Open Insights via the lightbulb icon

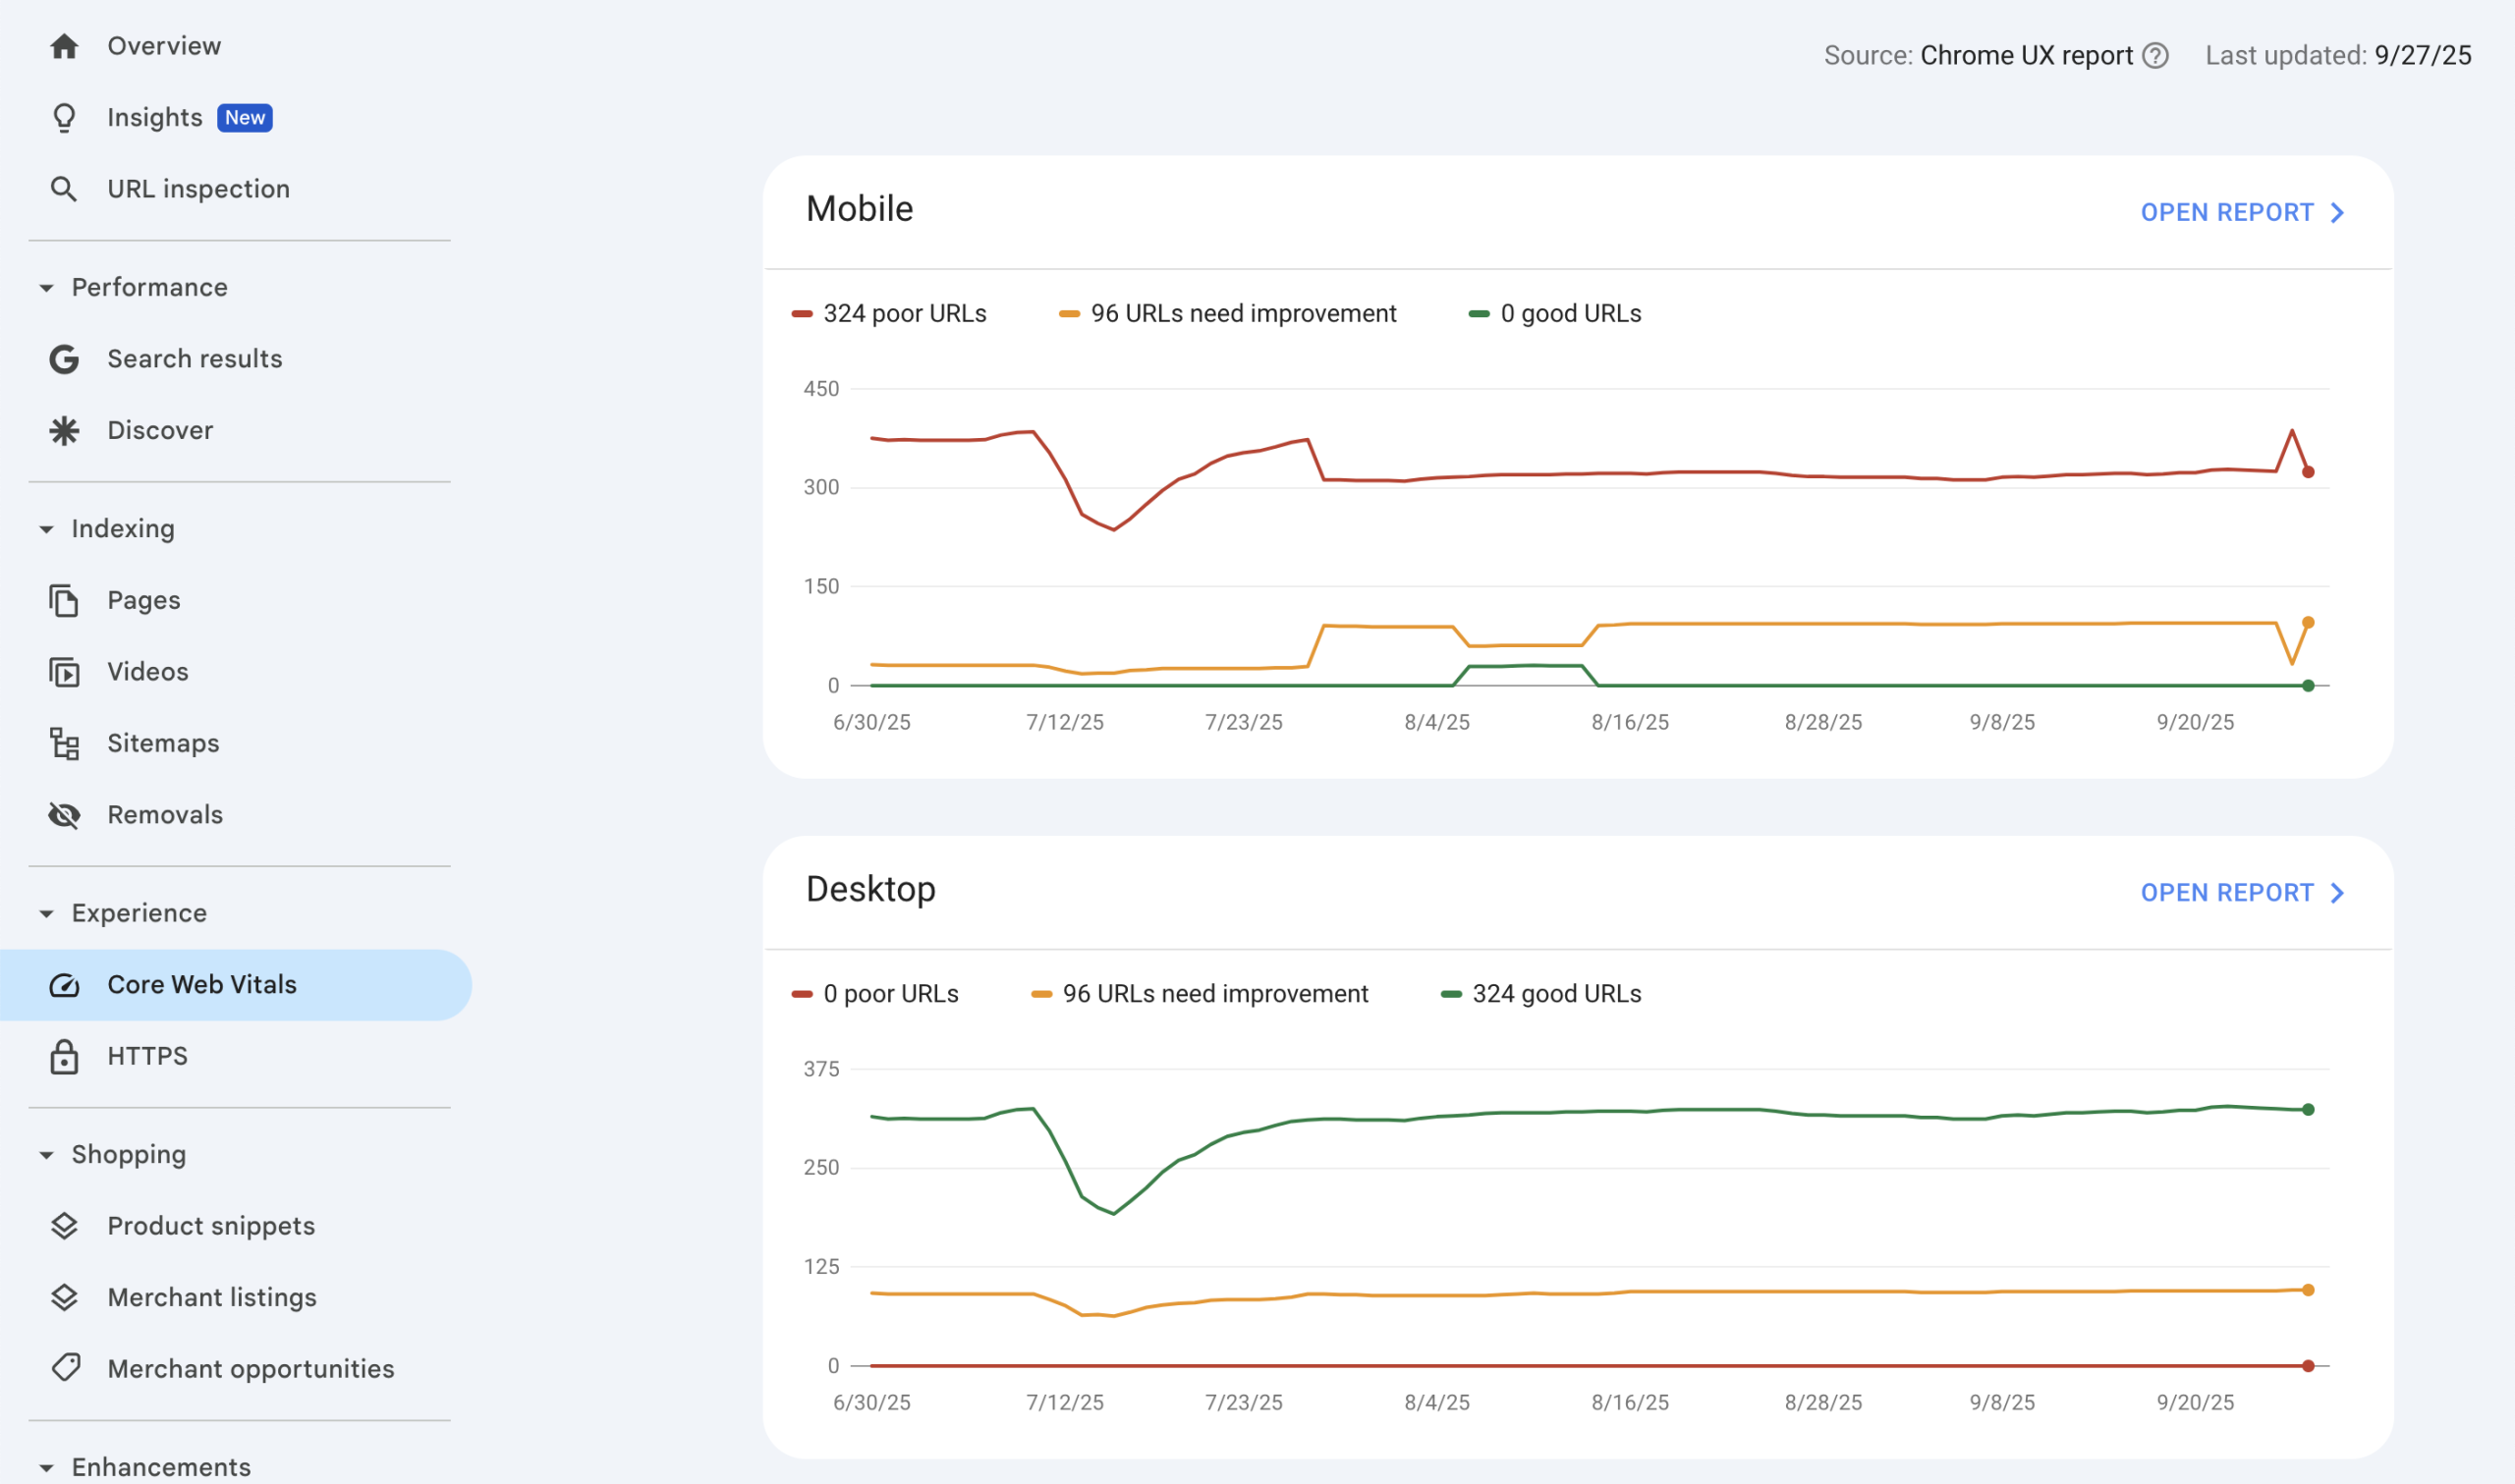click(64, 118)
